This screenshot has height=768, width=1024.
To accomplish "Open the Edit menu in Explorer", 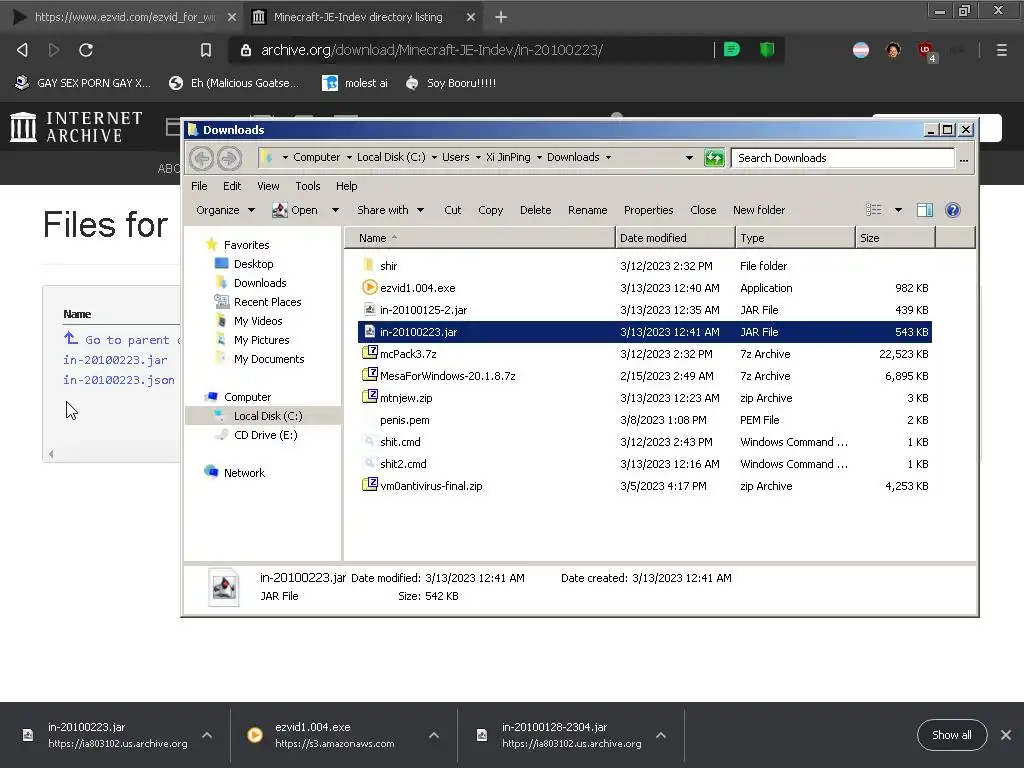I will (x=232, y=186).
